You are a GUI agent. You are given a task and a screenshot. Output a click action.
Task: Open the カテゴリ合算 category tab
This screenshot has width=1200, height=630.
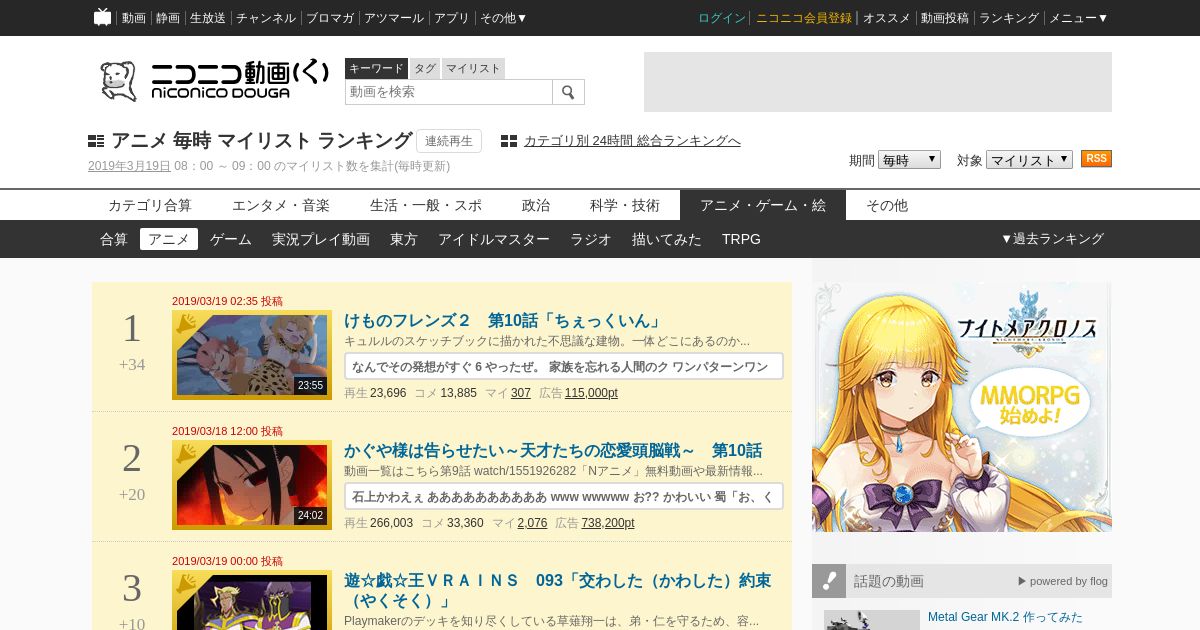click(x=150, y=205)
